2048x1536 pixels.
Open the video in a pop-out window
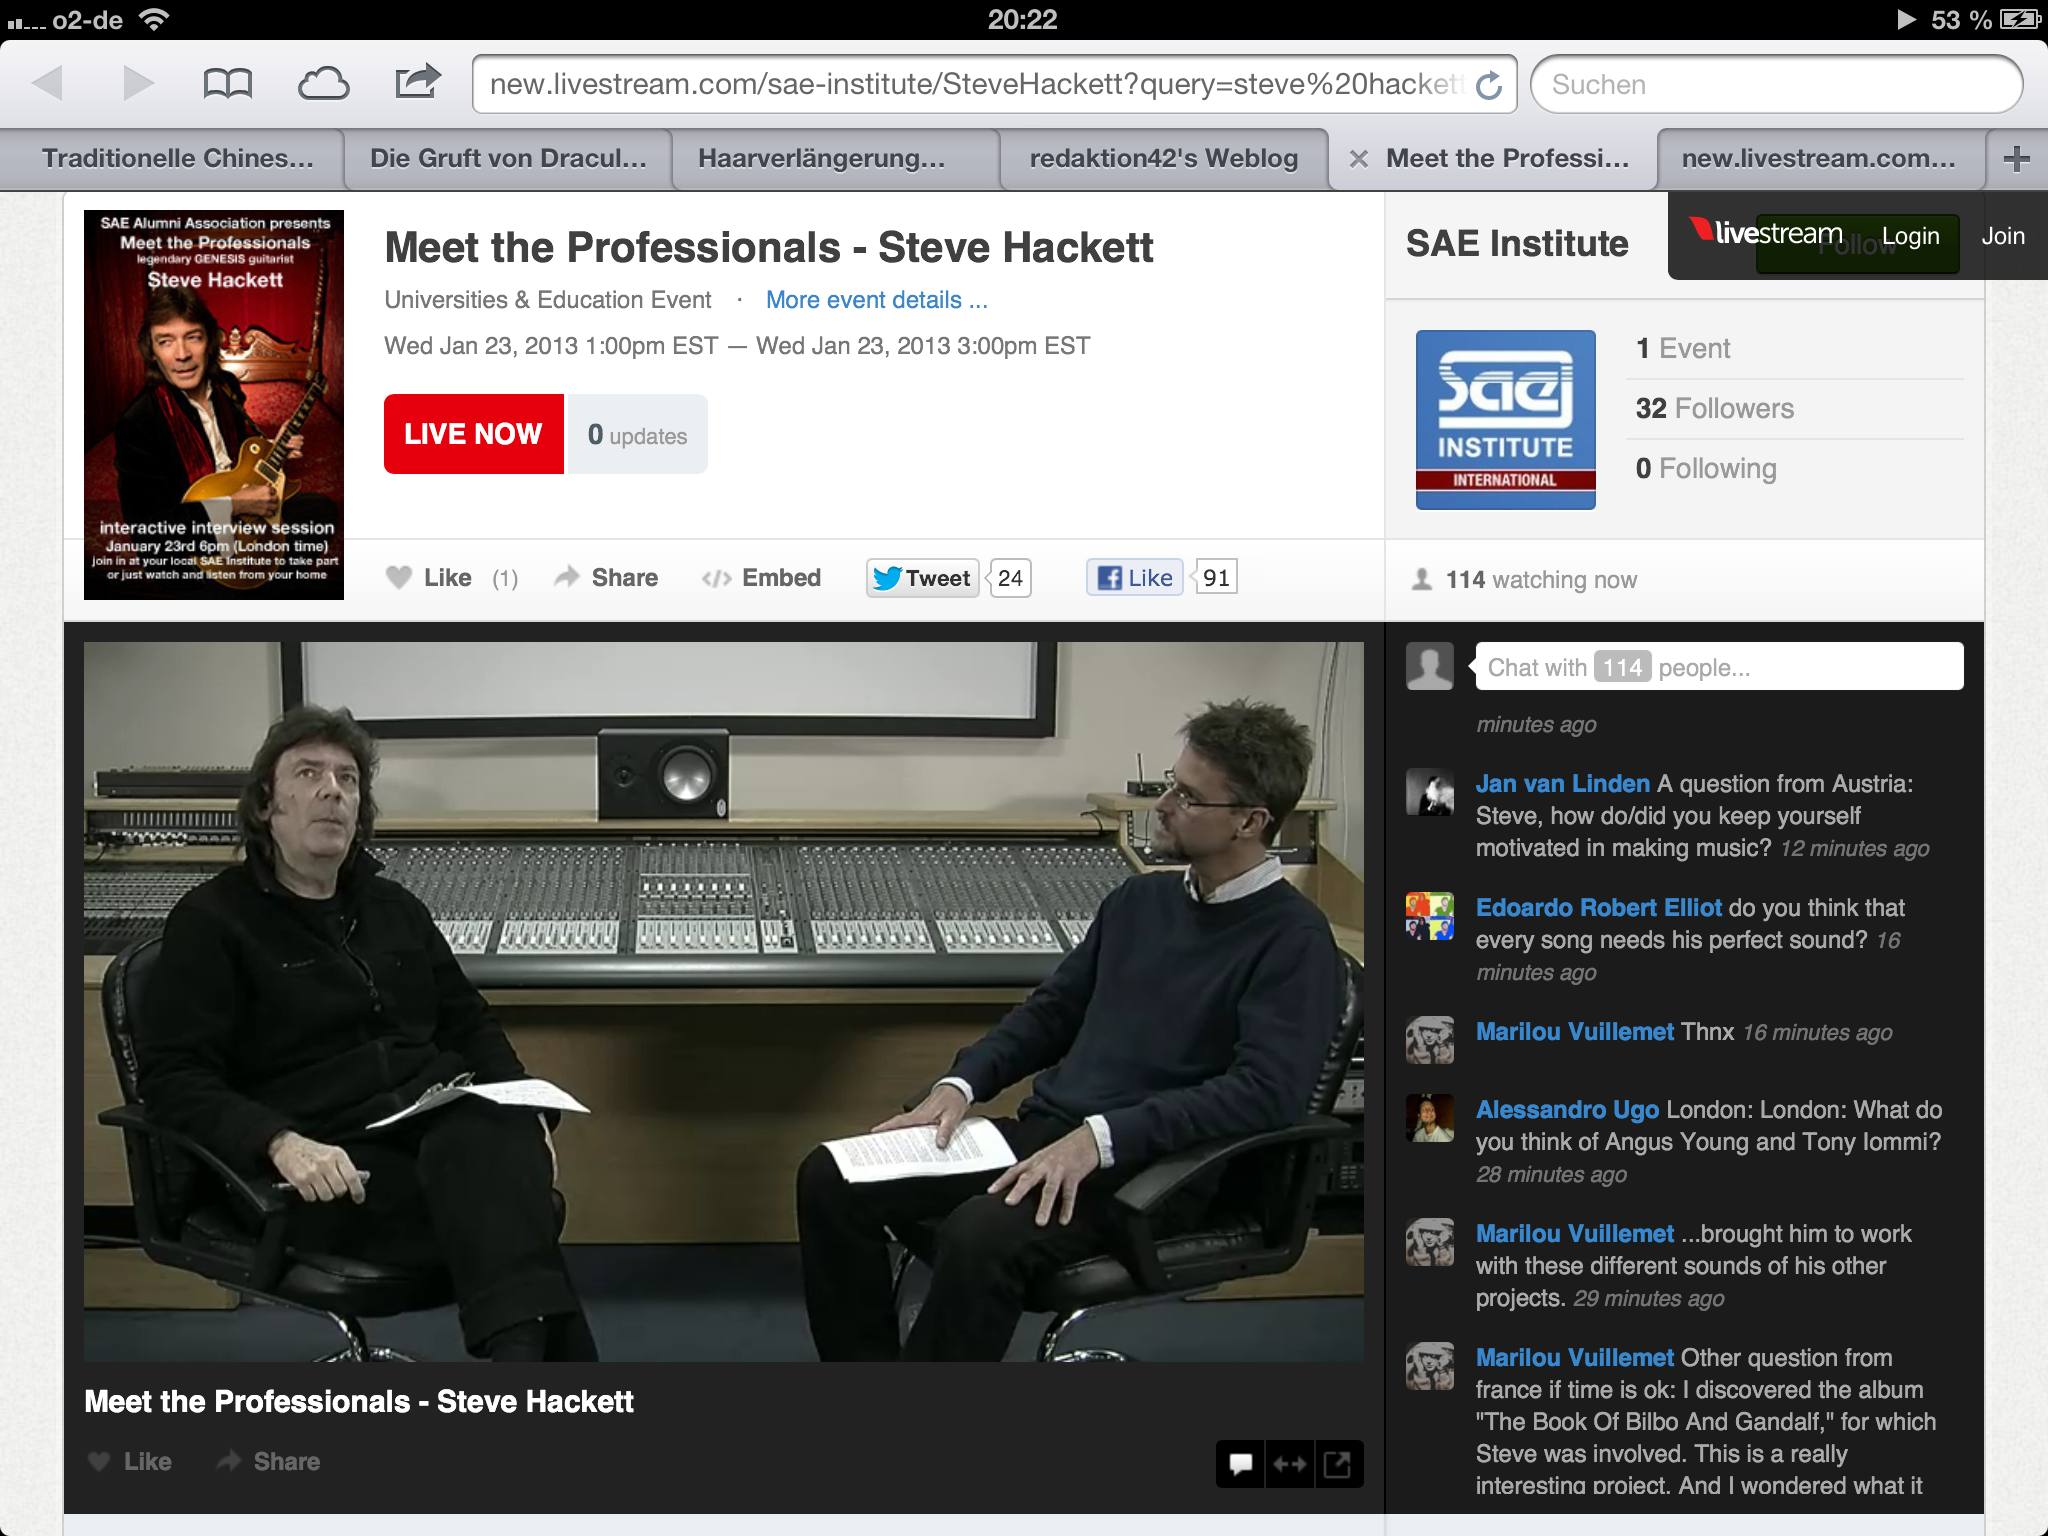[x=1338, y=1464]
